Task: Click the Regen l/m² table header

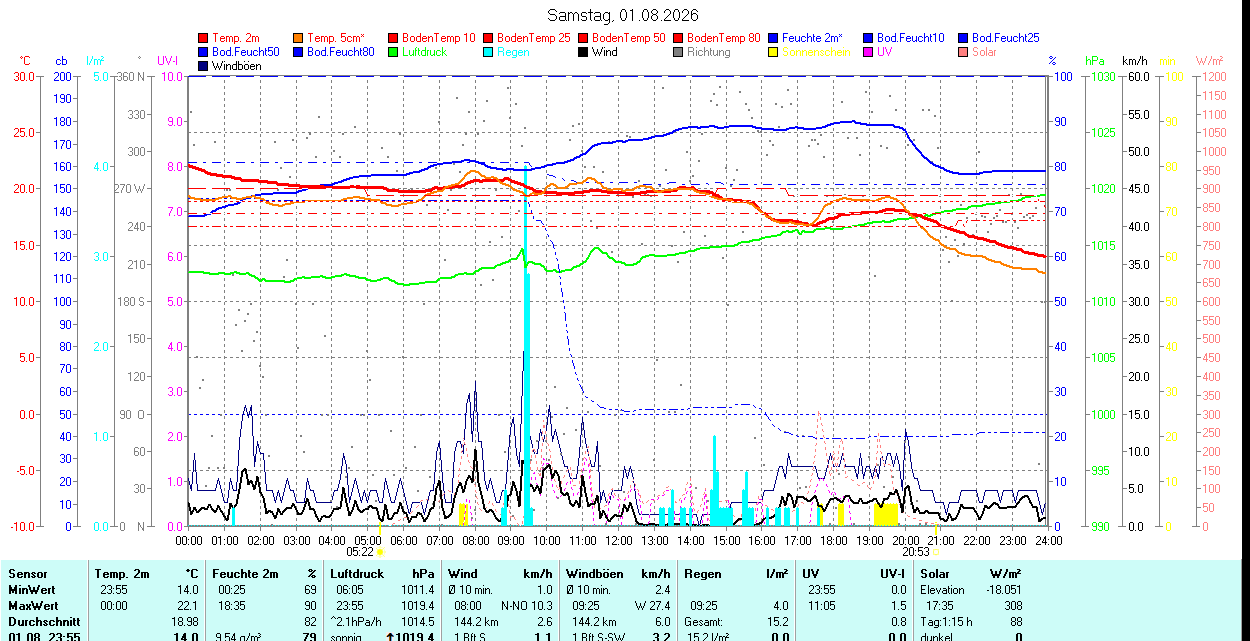Action: [736, 574]
